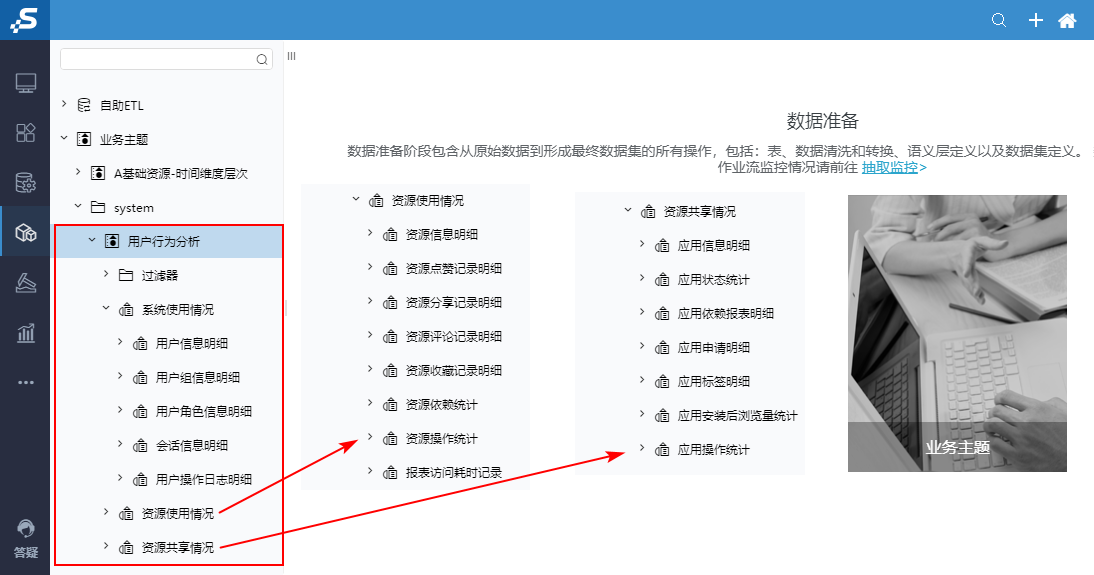Click icon beside 用户信息明细

[x=140, y=343]
